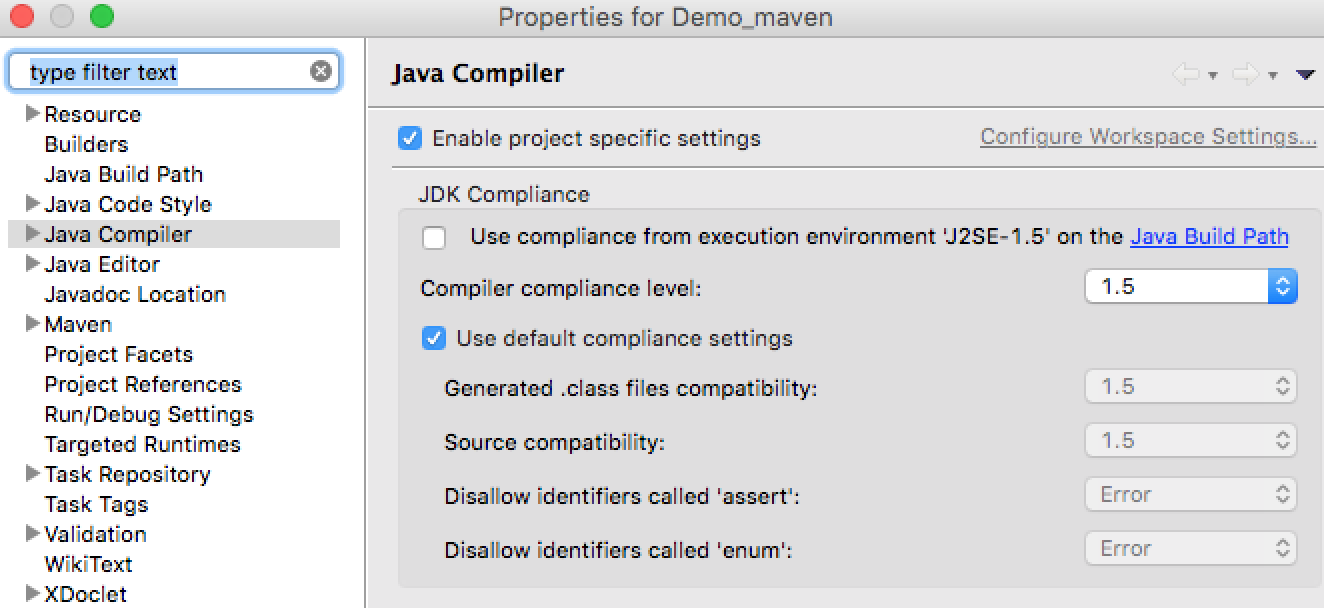
Task: Click the back navigation arrow icon
Action: 1185,74
